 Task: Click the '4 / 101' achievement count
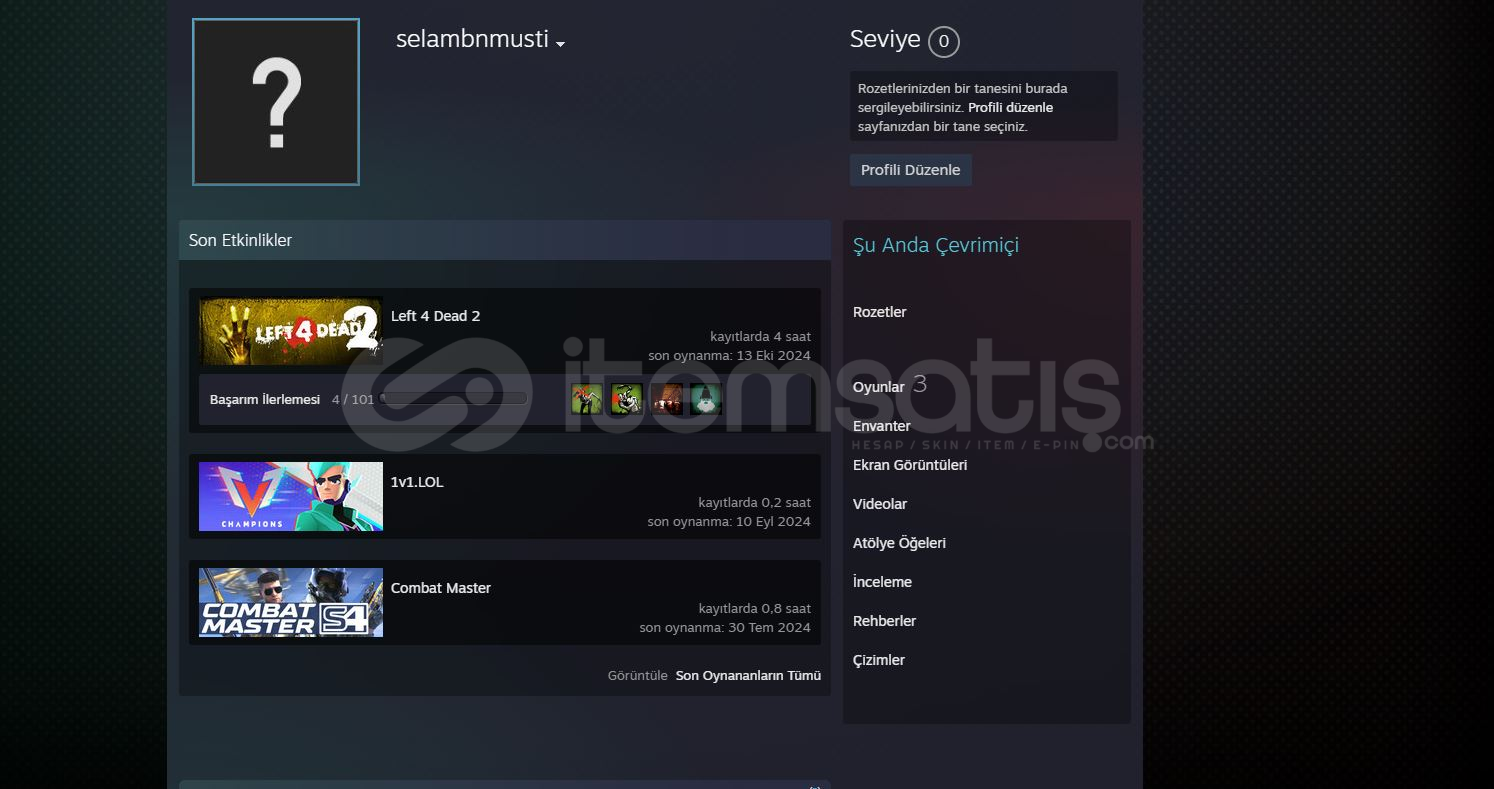tap(353, 399)
